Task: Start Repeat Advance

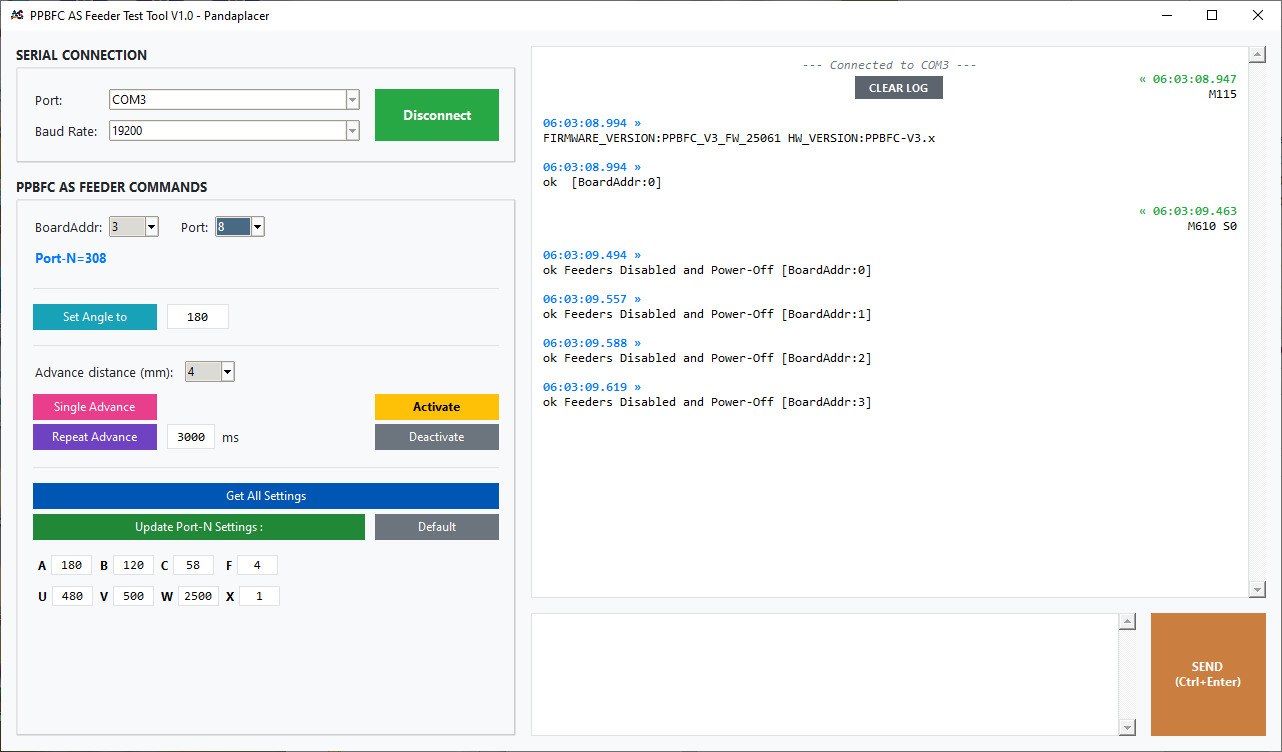Action: point(95,437)
